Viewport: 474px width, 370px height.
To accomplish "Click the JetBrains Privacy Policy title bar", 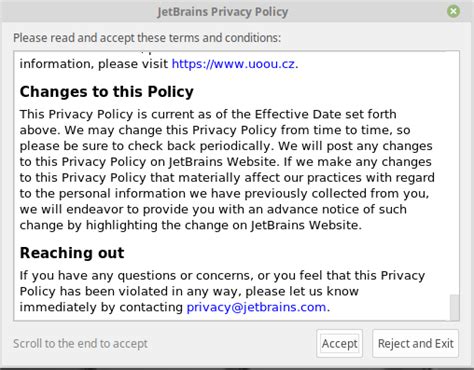I will pyautogui.click(x=223, y=12).
